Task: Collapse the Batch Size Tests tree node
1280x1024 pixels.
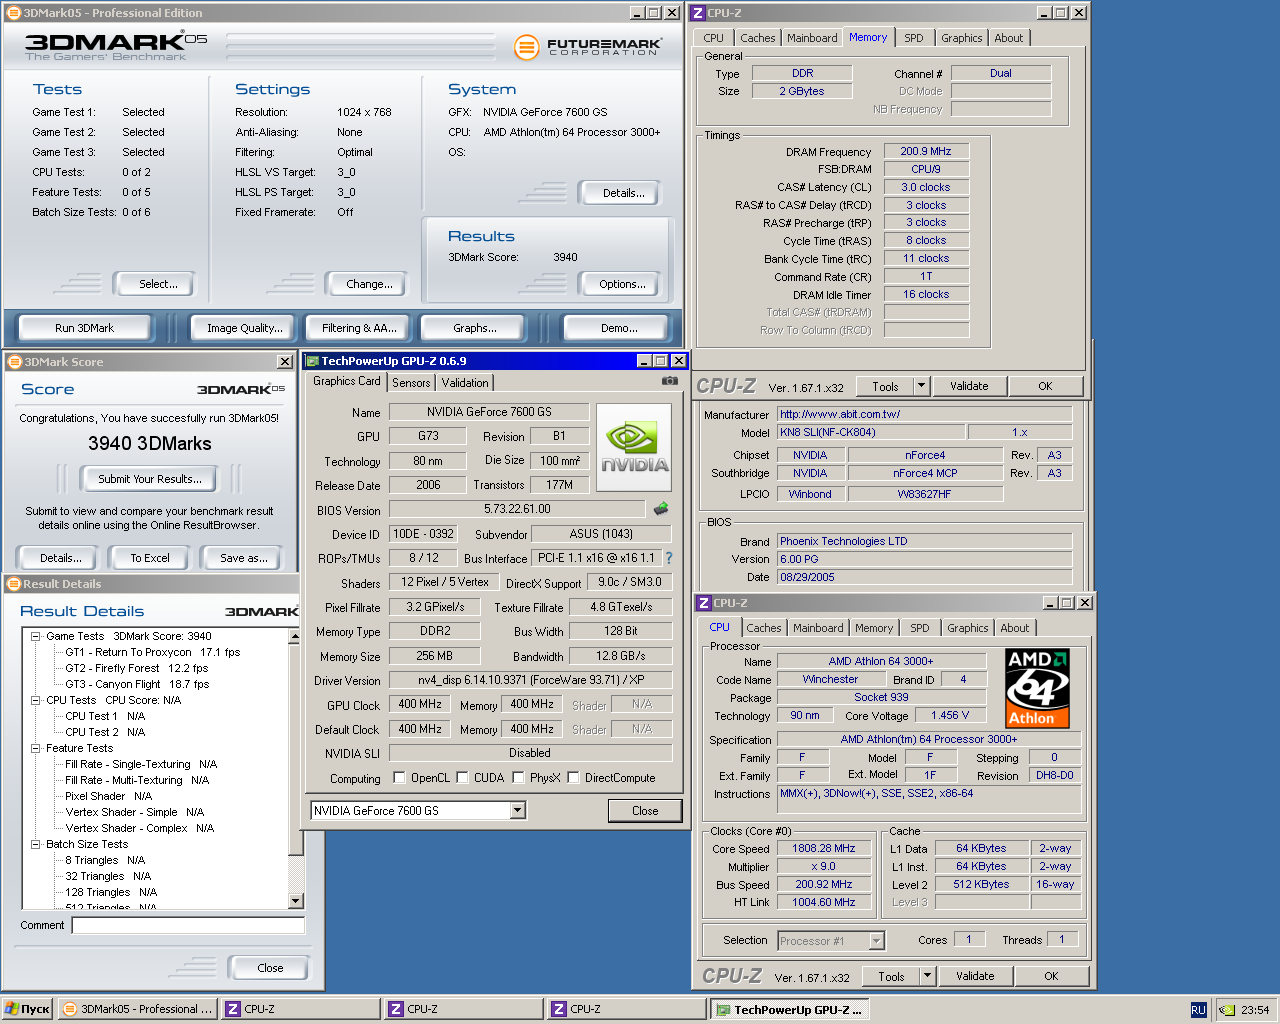Action: click(x=36, y=844)
